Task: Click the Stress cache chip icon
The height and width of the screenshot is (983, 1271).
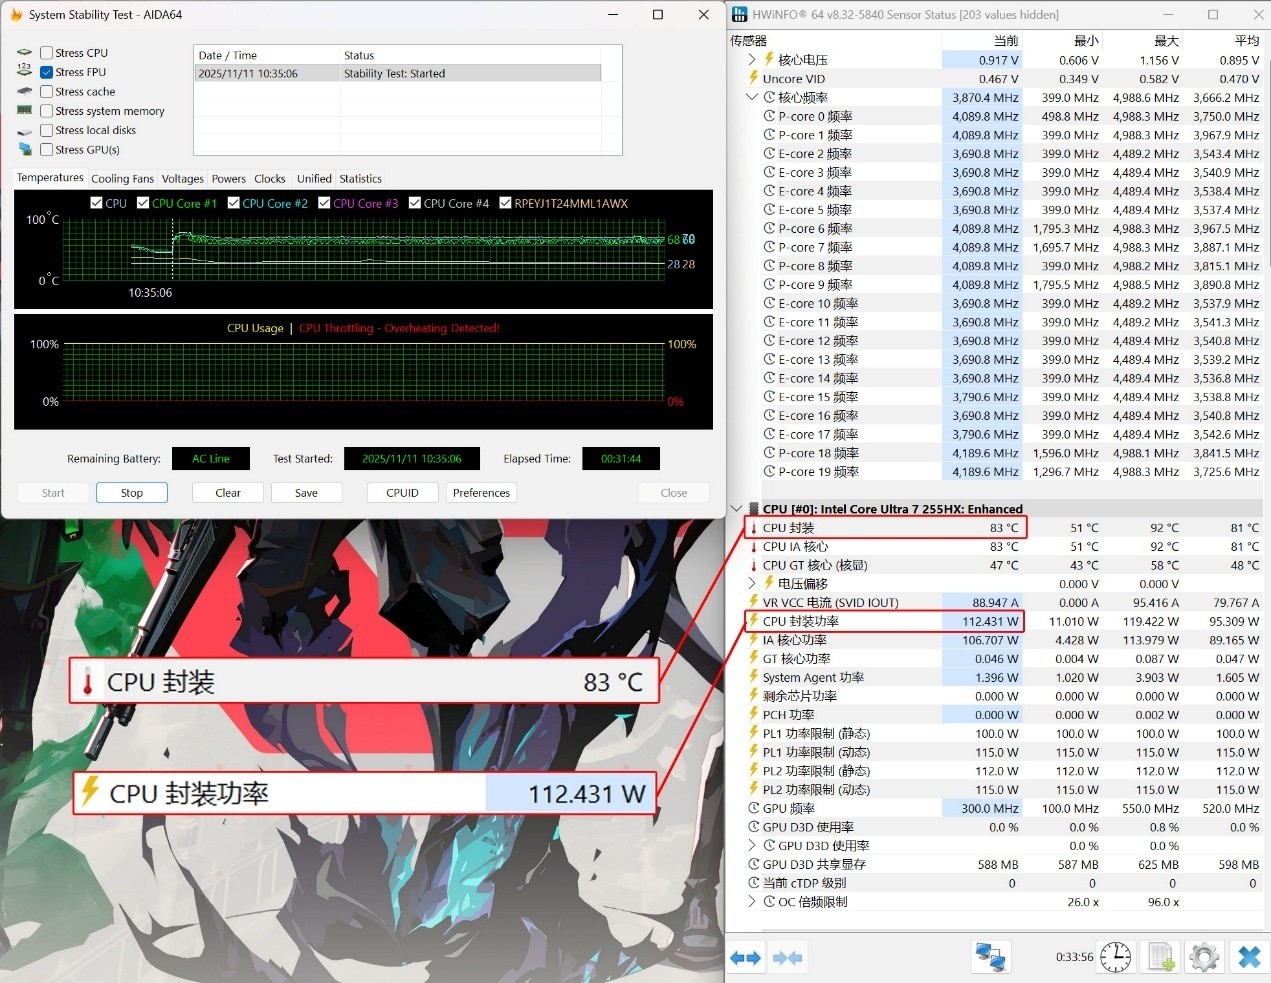Action: tap(24, 91)
